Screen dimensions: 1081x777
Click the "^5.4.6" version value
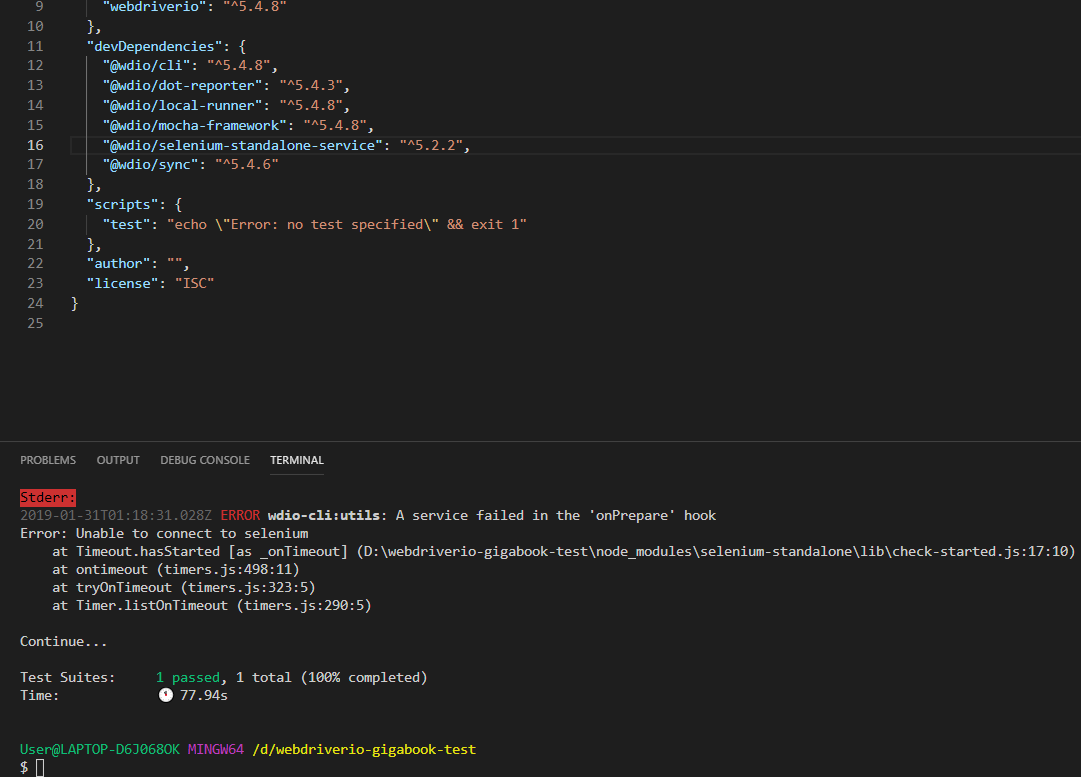[x=247, y=165]
